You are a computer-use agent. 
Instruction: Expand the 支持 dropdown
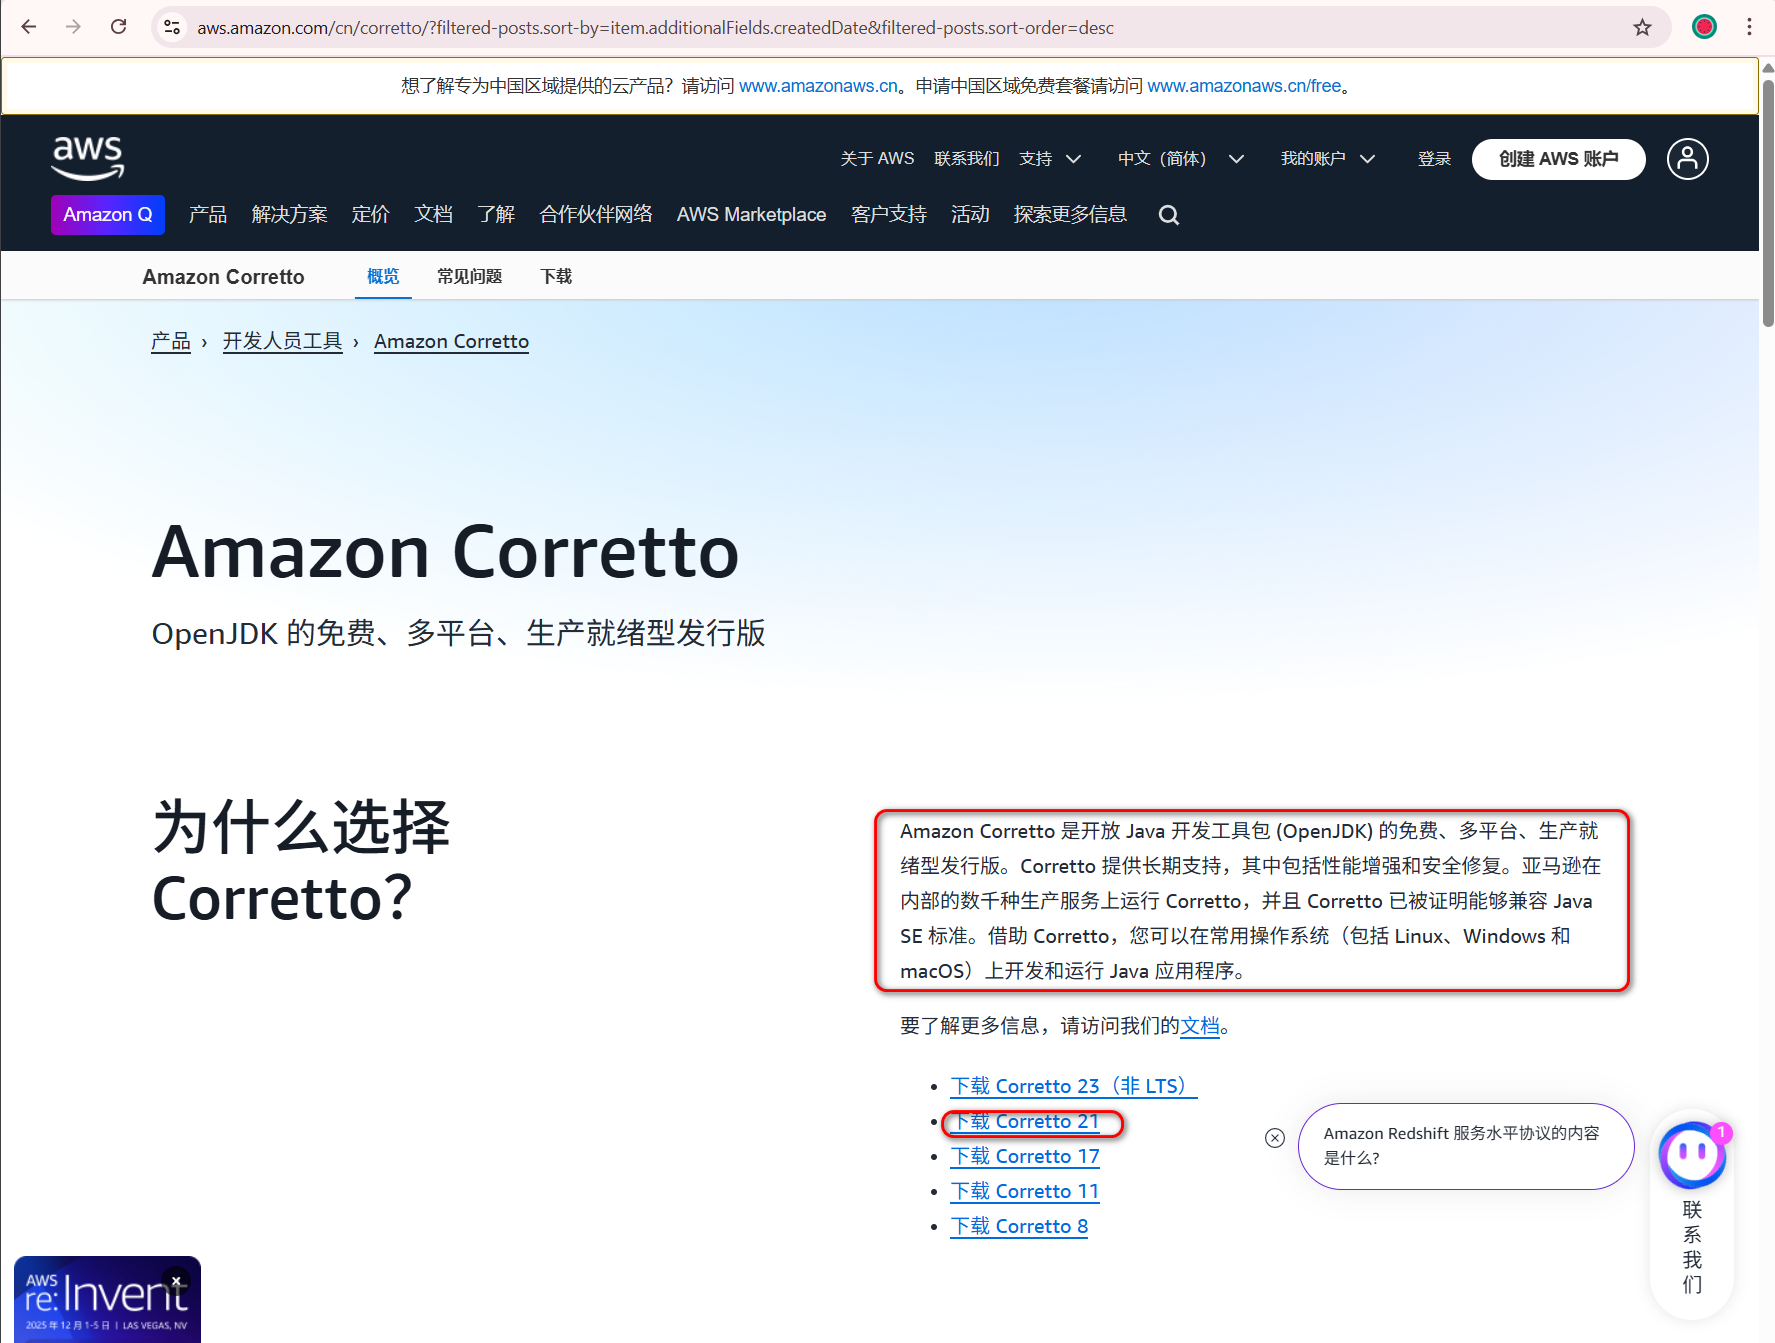point(1050,159)
